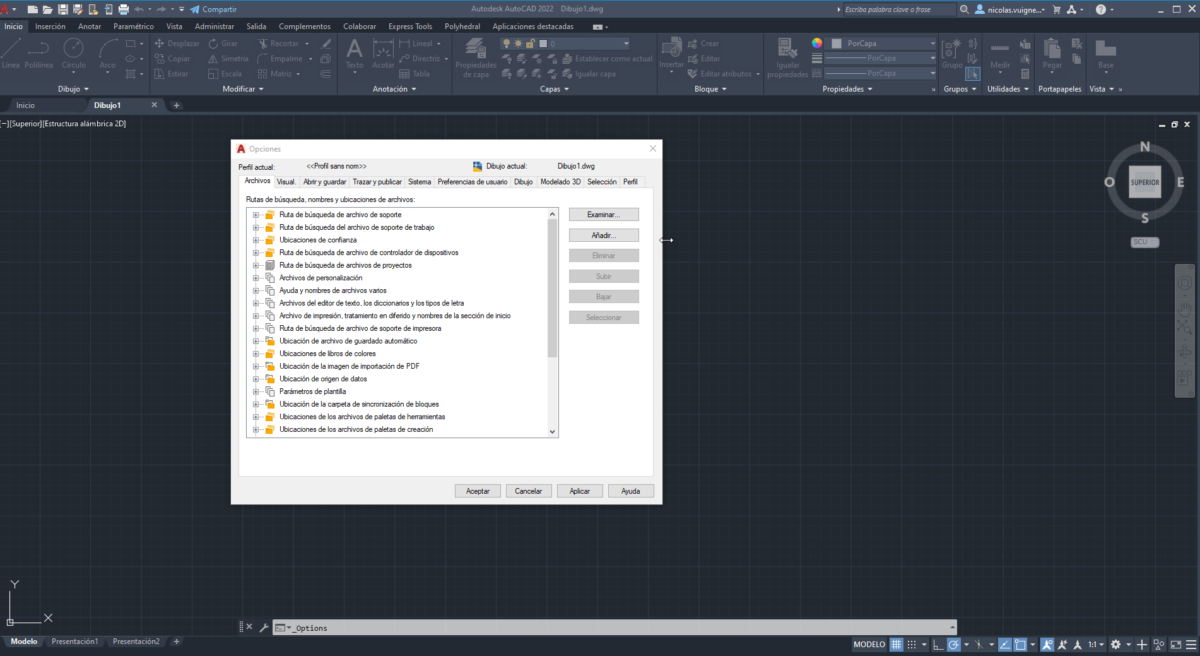Screen dimensions: 1200x656
Task: Expand Archivos de personalización tree node
Action: pos(254,277)
